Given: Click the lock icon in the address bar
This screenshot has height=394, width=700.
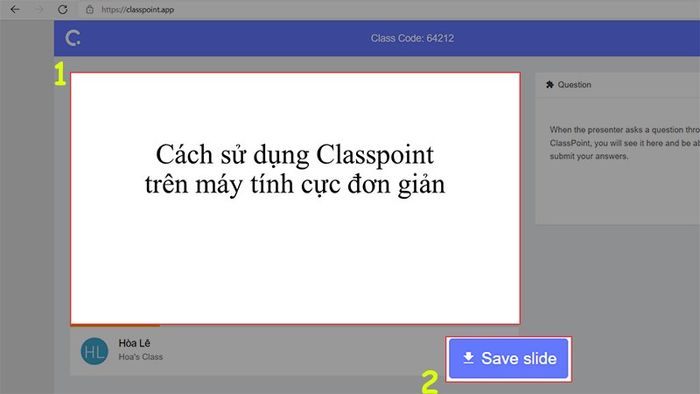Looking at the screenshot, I should coord(90,9).
